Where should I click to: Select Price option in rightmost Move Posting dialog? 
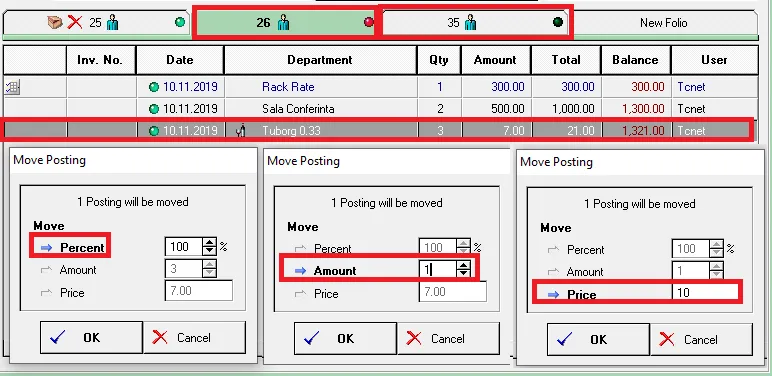[571, 295]
